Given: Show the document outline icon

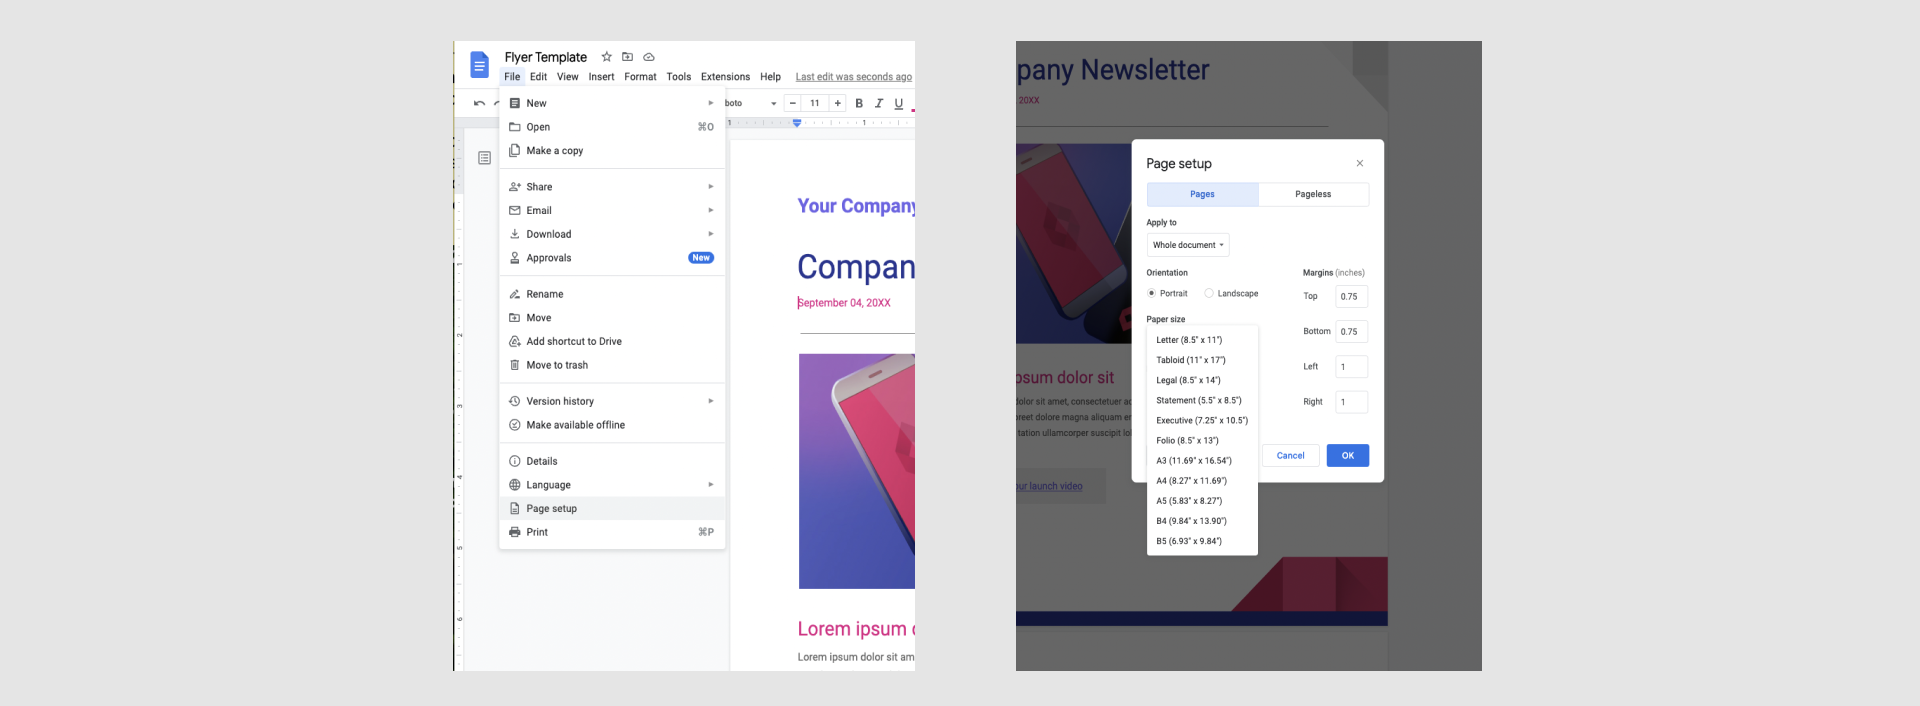Looking at the screenshot, I should pos(484,158).
